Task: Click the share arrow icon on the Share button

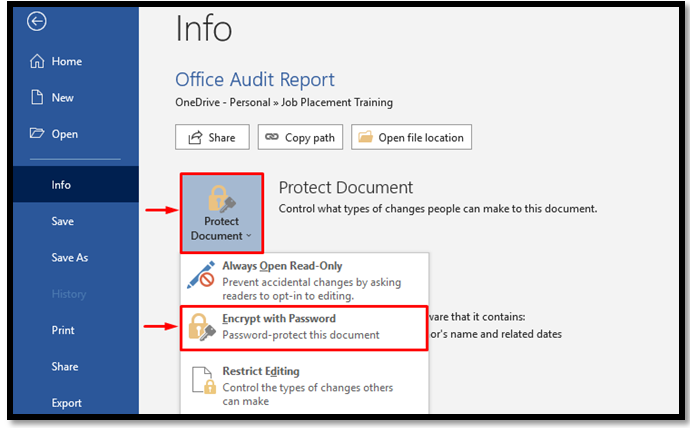Action: coord(195,137)
